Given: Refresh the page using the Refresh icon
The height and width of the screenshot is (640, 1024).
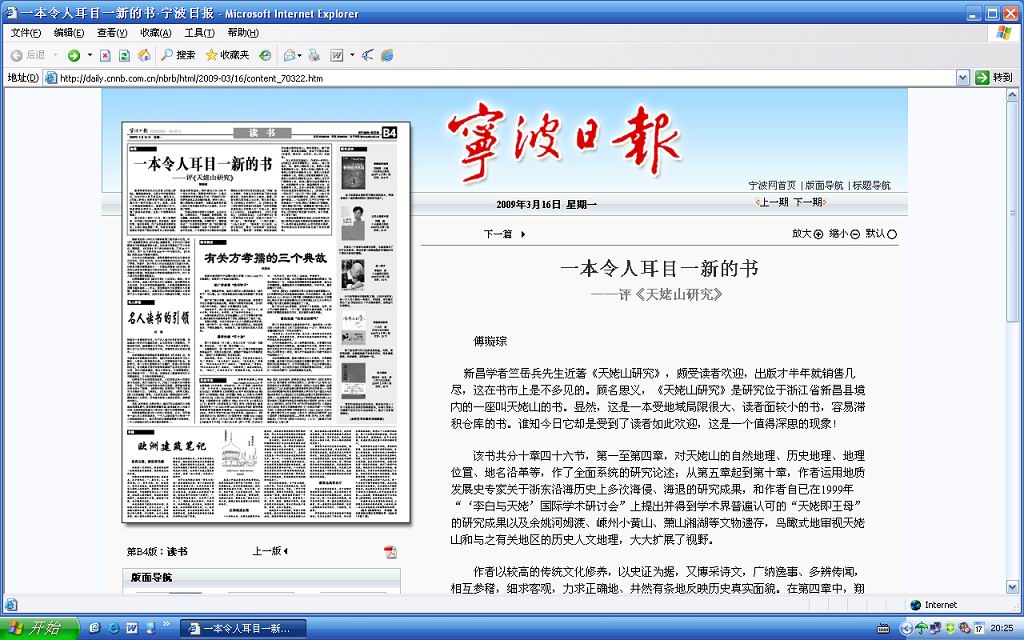Looking at the screenshot, I should tap(124, 56).
